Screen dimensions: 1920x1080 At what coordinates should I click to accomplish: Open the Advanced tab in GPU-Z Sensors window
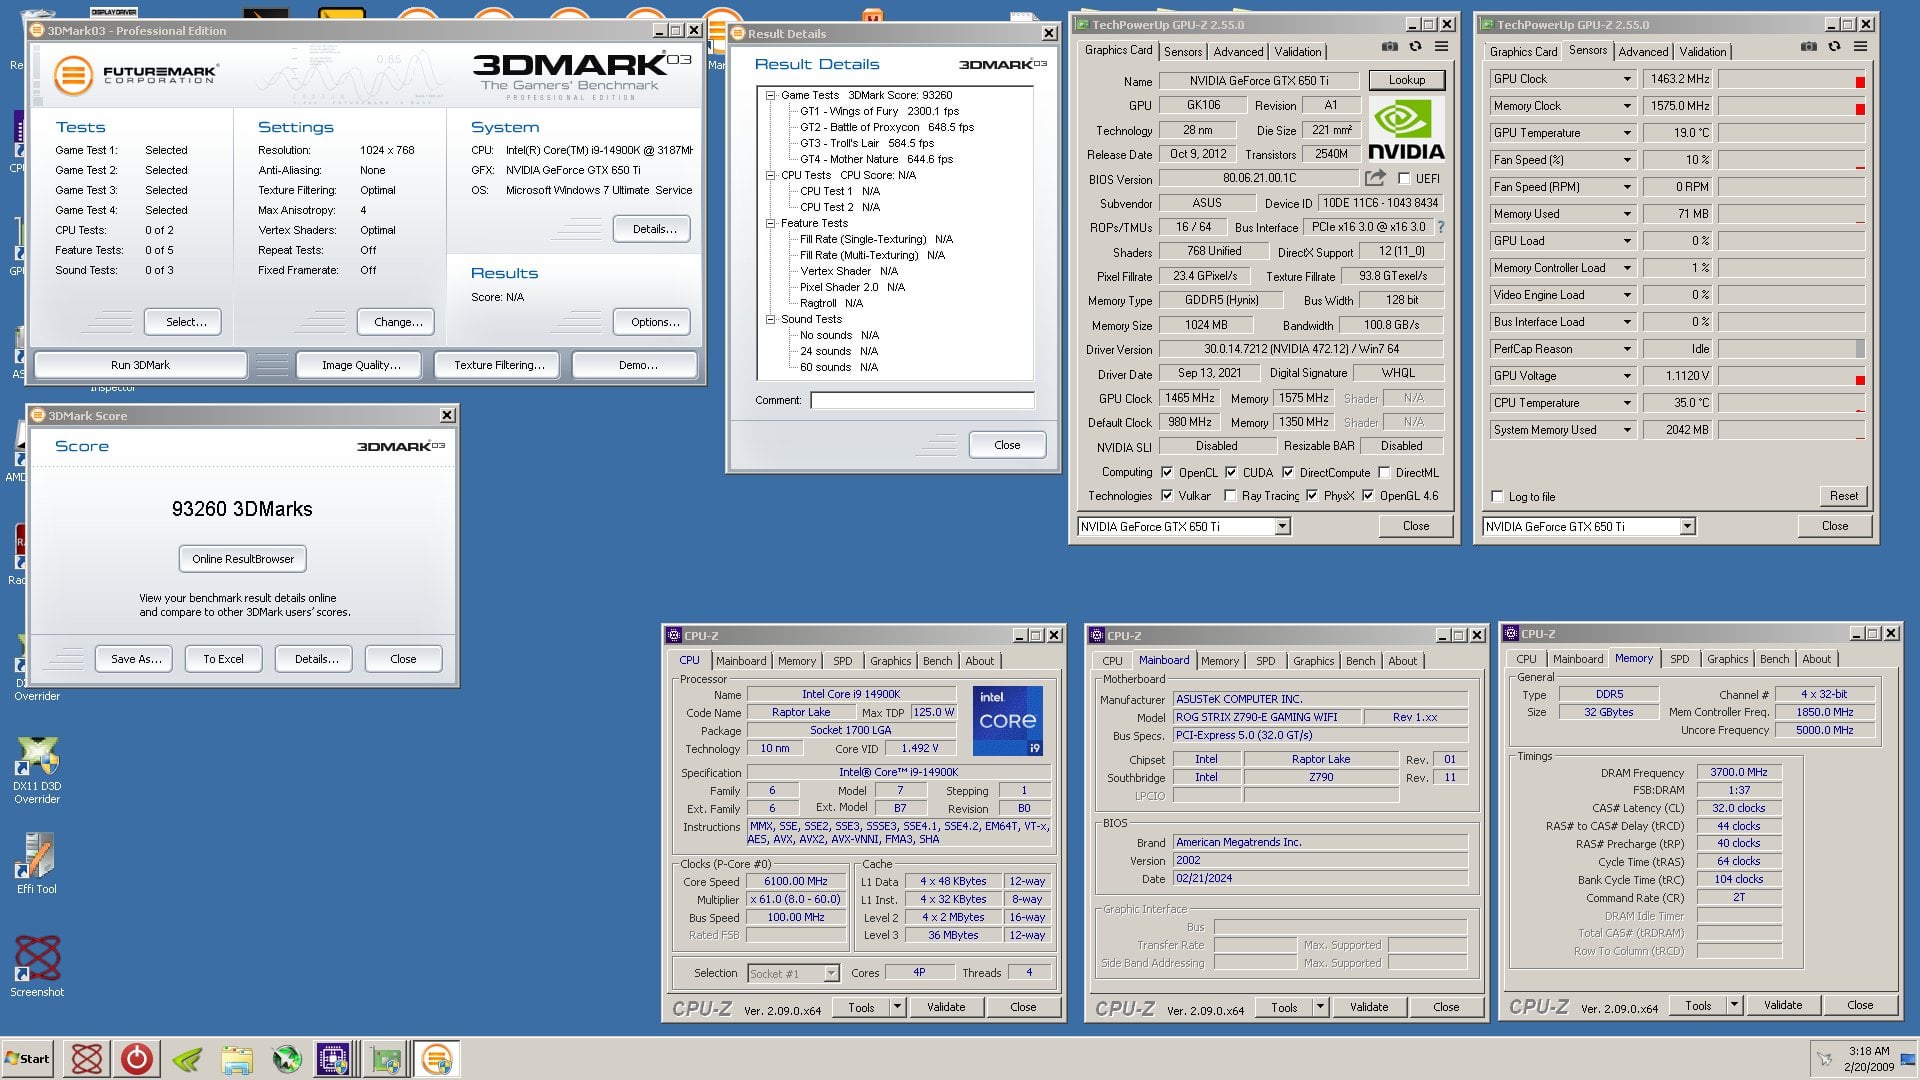point(1643,52)
